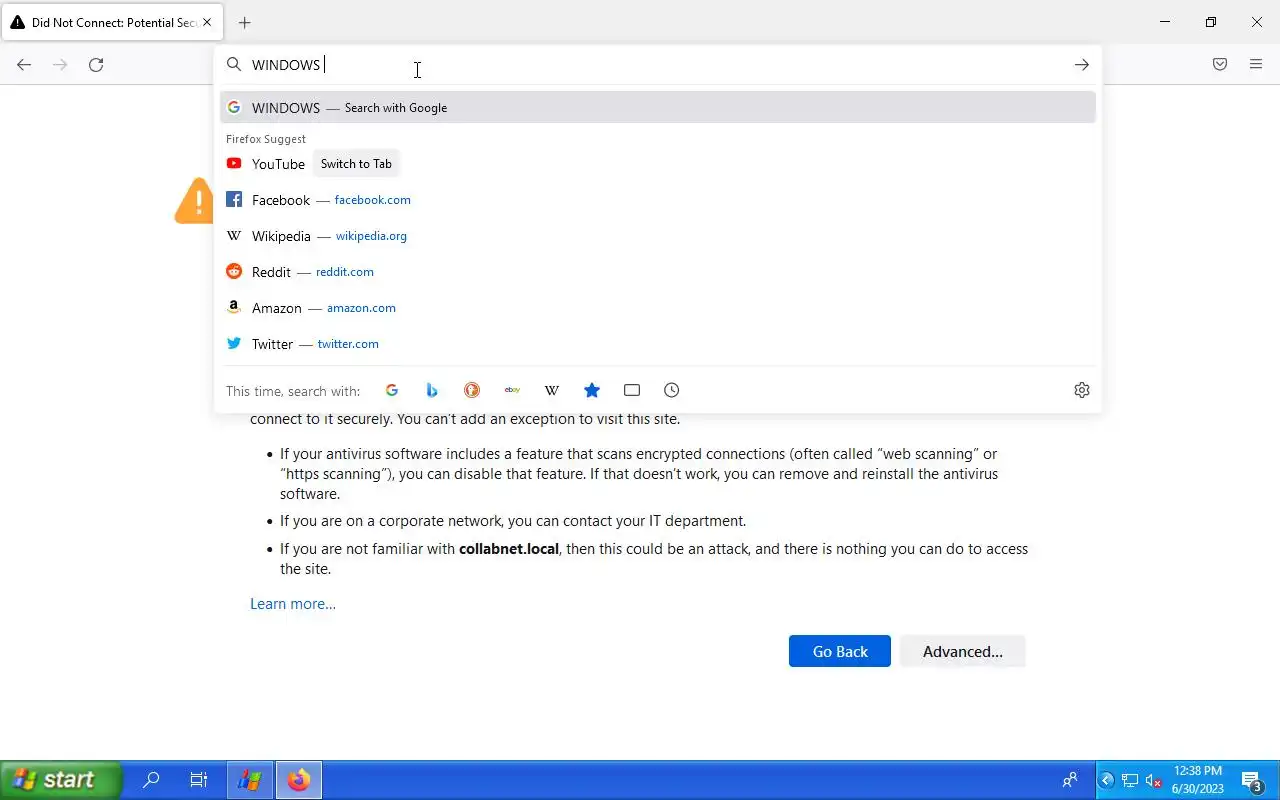1280x800 pixels.
Task: Search this time with DuckDuckGo icon
Action: click(x=472, y=390)
